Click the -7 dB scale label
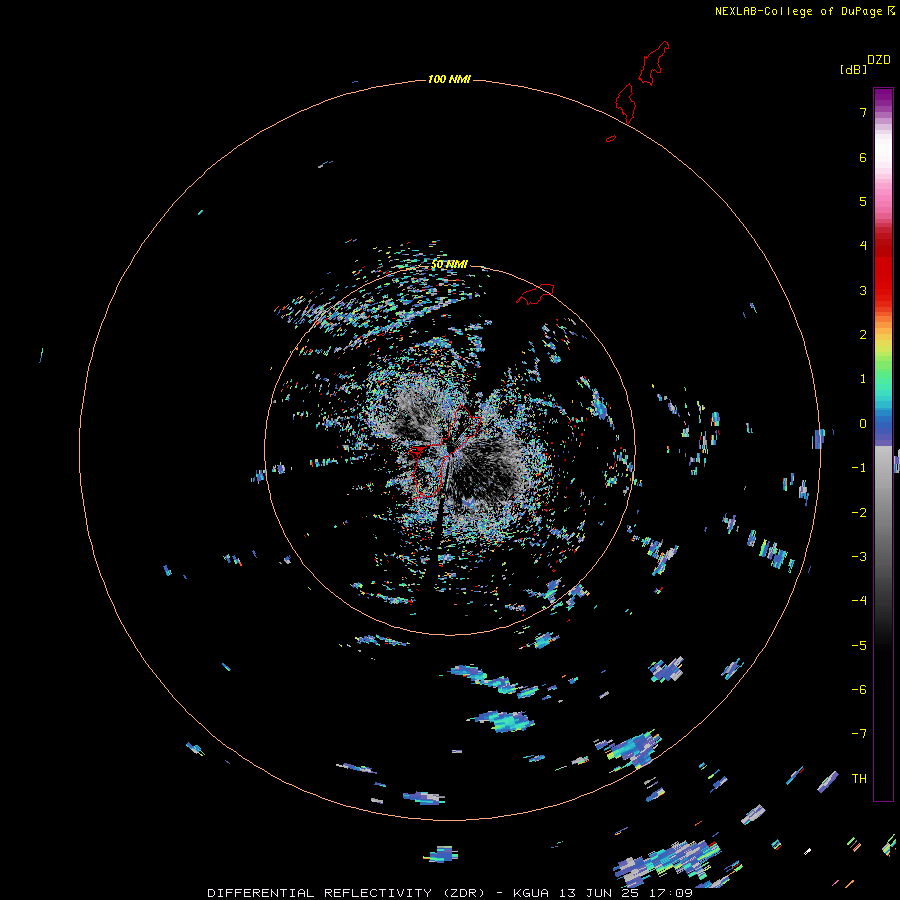This screenshot has width=900, height=900. (859, 734)
